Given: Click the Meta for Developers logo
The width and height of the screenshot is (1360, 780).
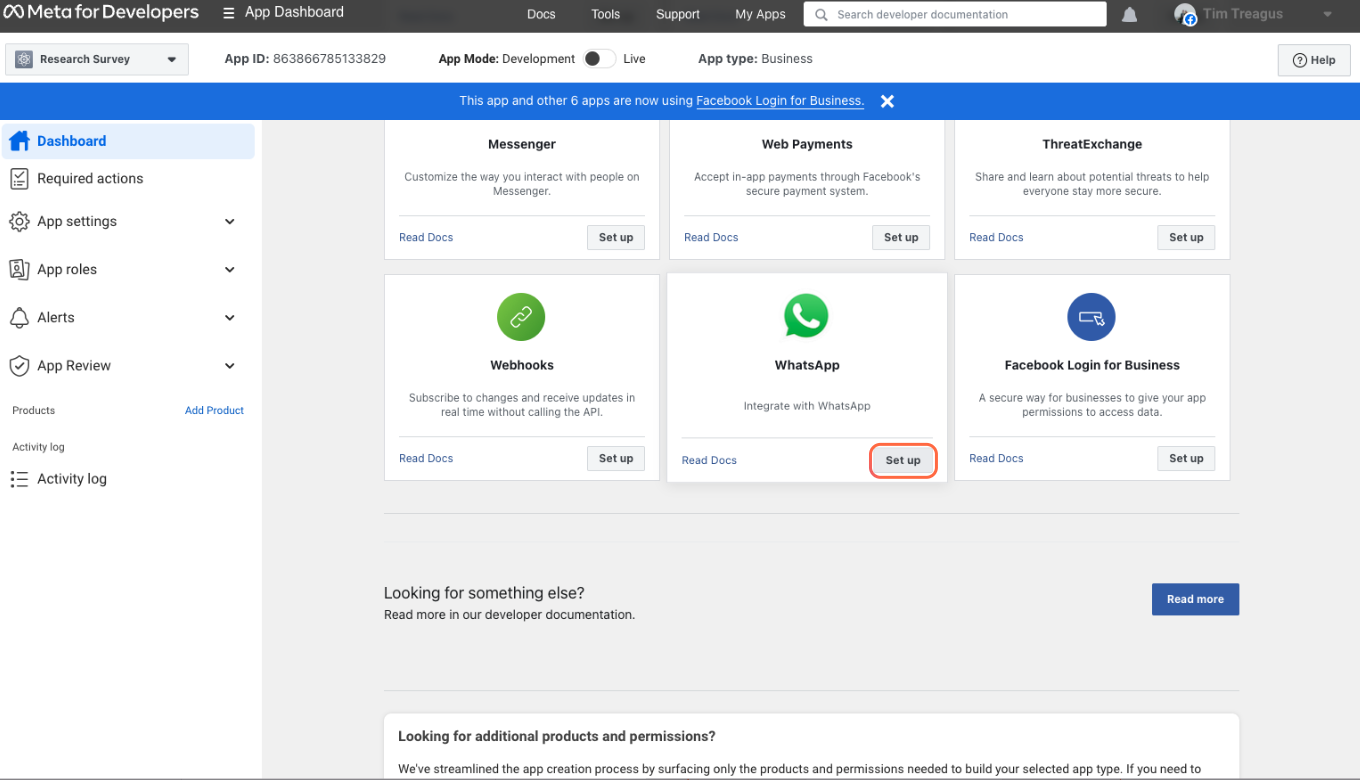Looking at the screenshot, I should point(100,13).
